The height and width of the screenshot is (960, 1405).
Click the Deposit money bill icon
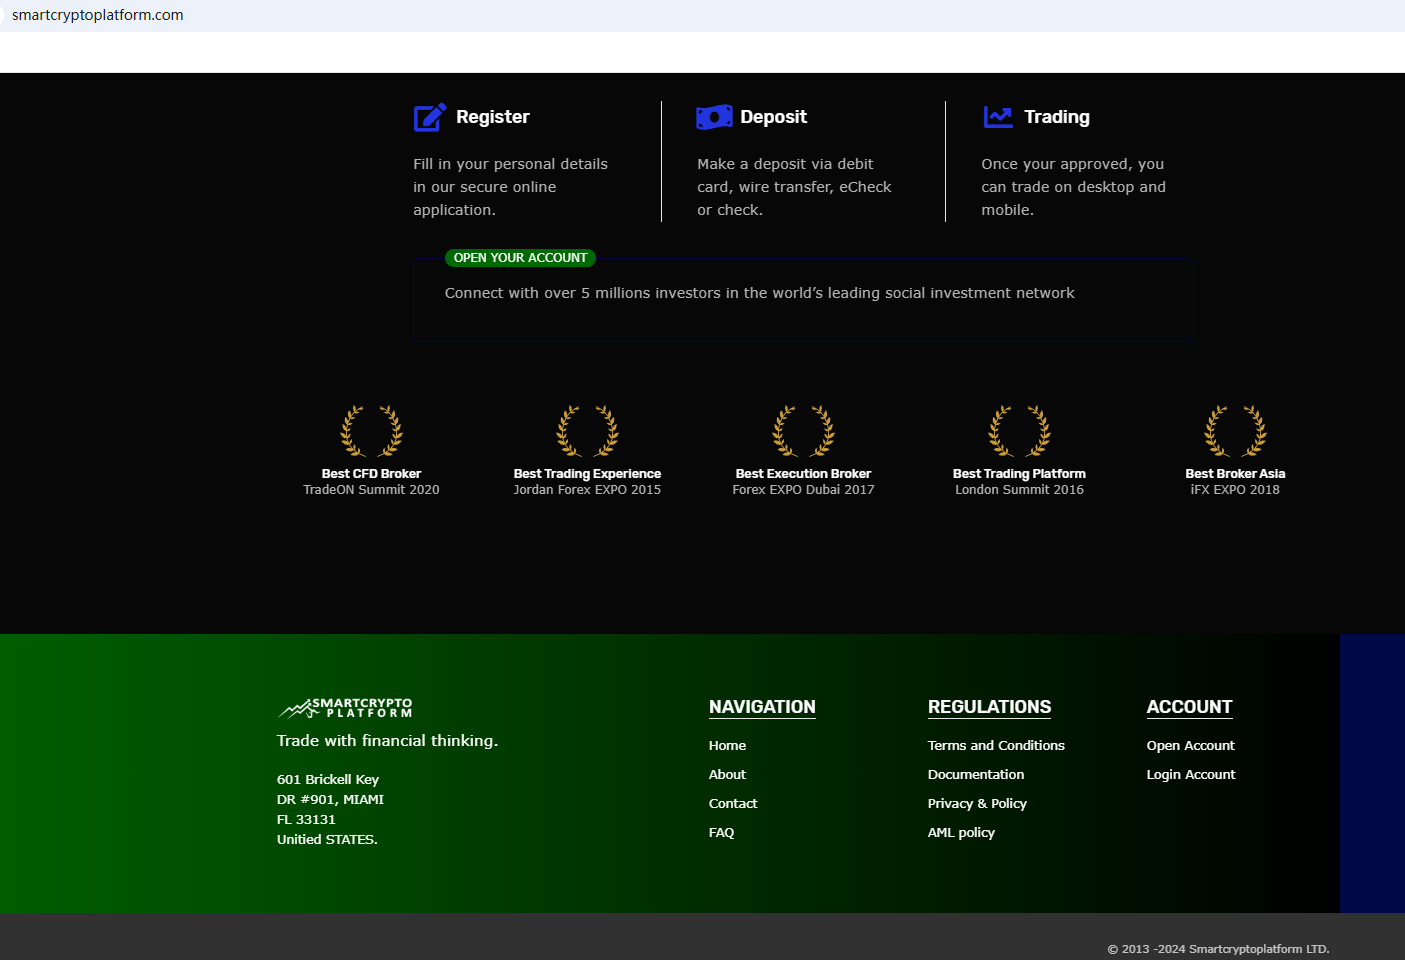[714, 117]
